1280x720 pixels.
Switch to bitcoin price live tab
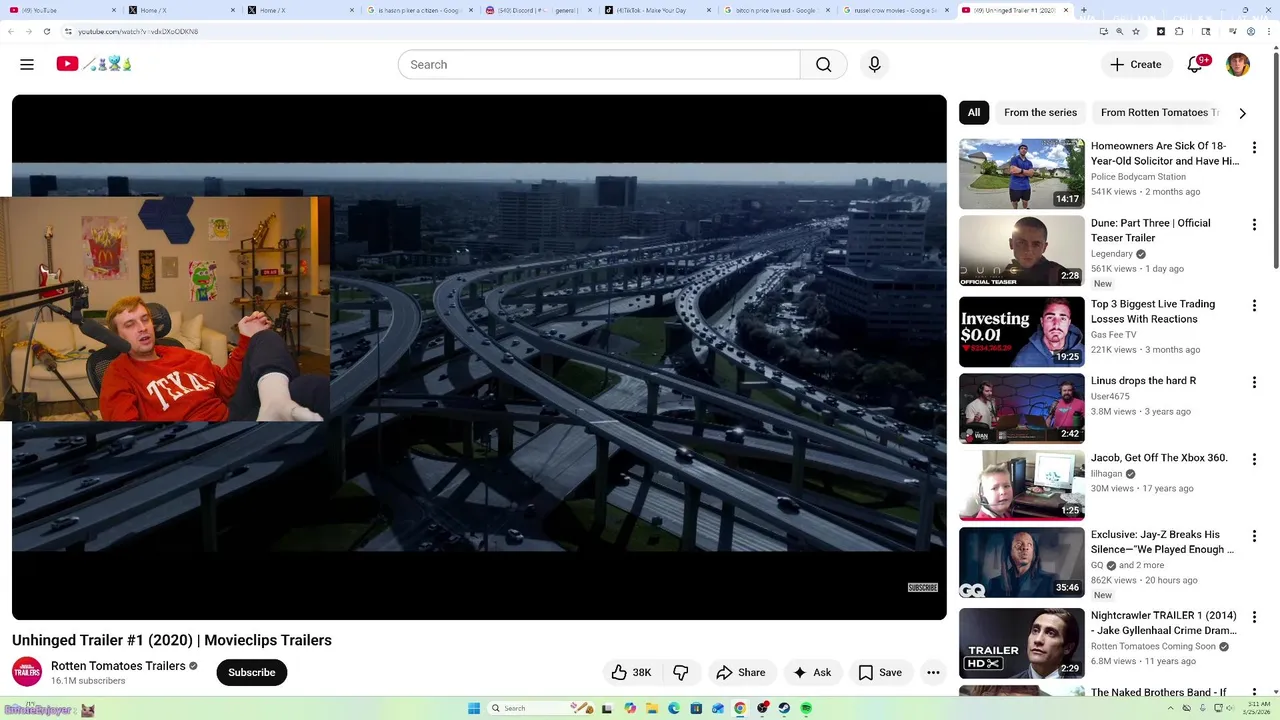776,10
